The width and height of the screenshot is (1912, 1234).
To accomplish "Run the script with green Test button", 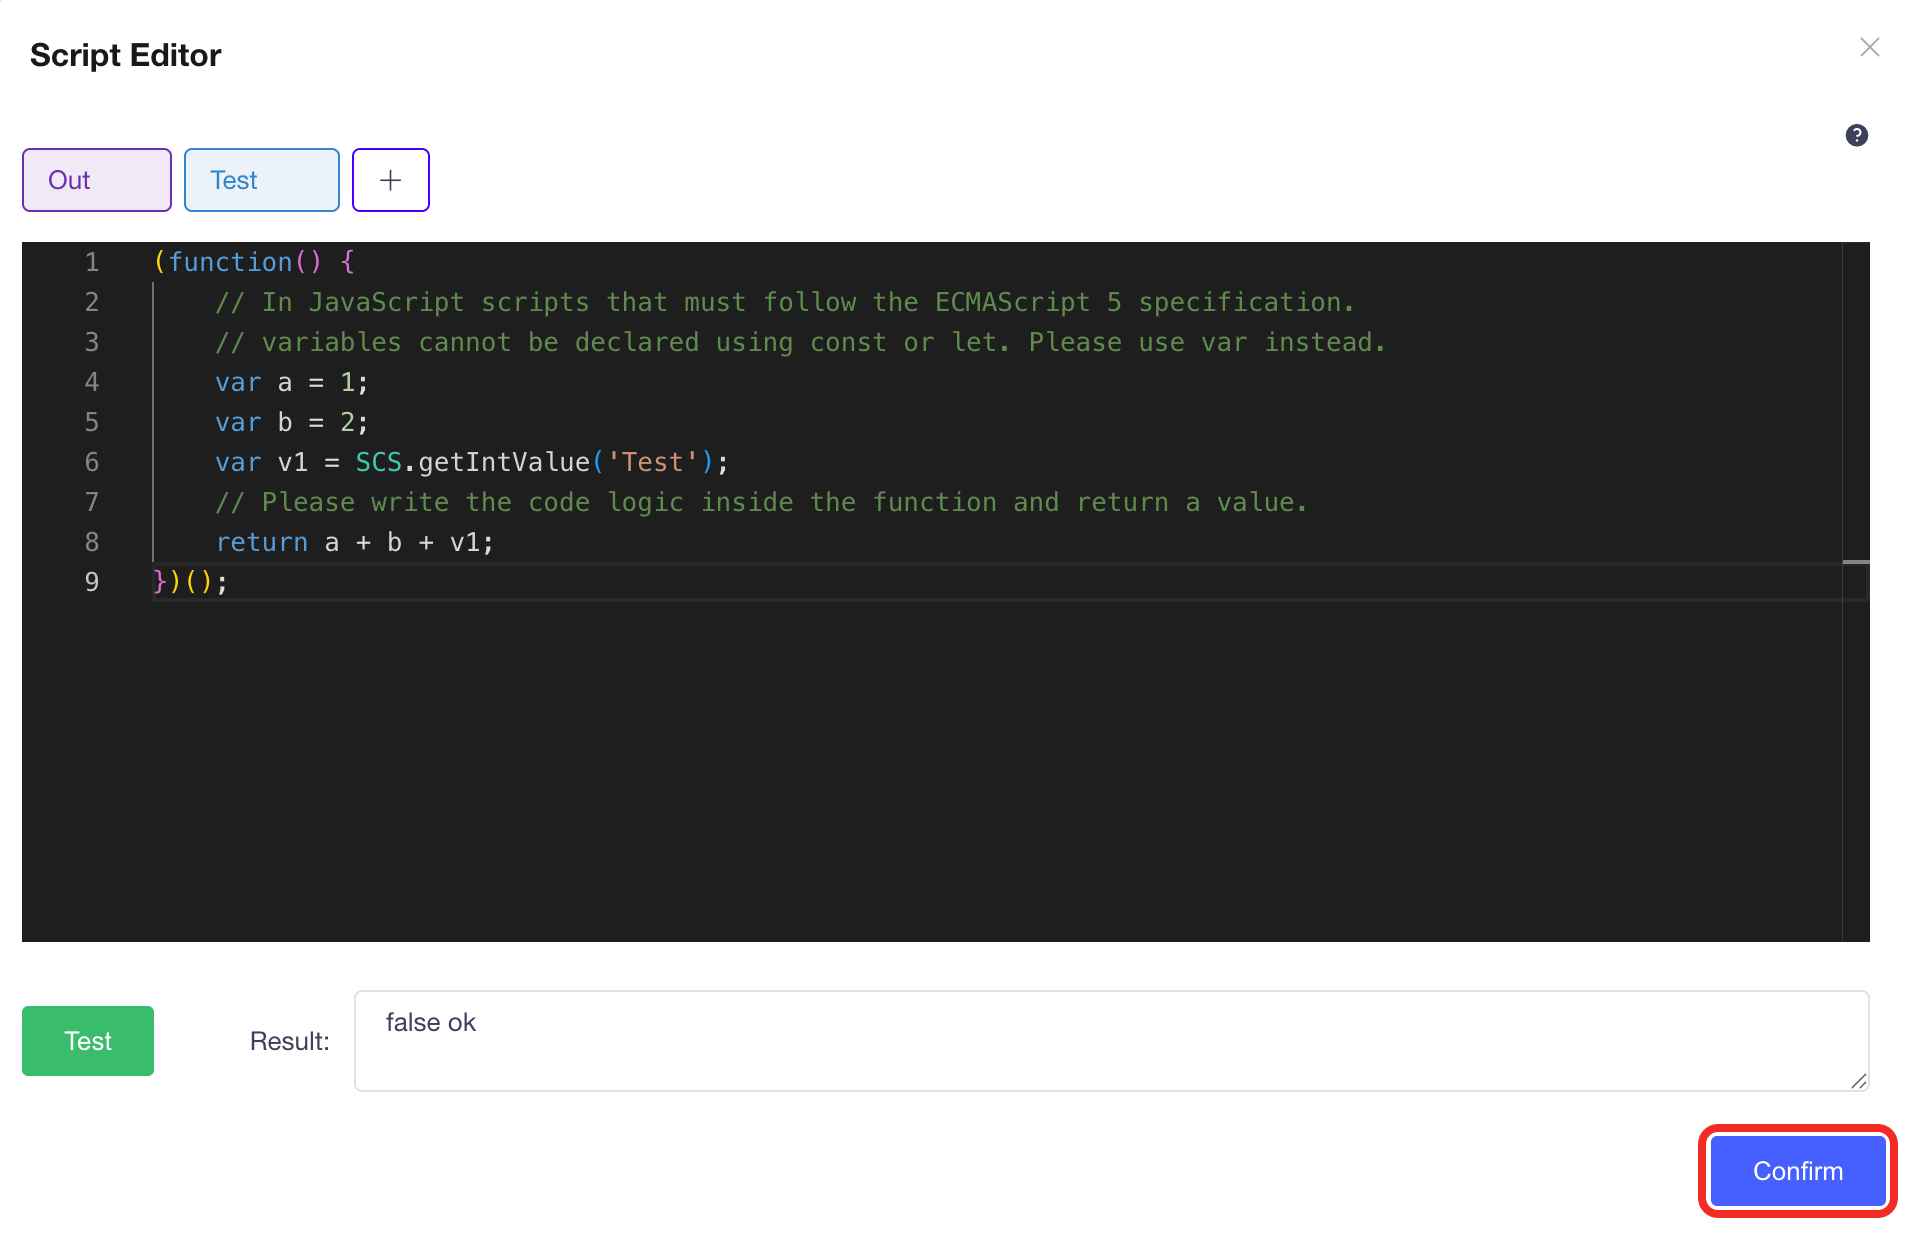I will (x=88, y=1041).
